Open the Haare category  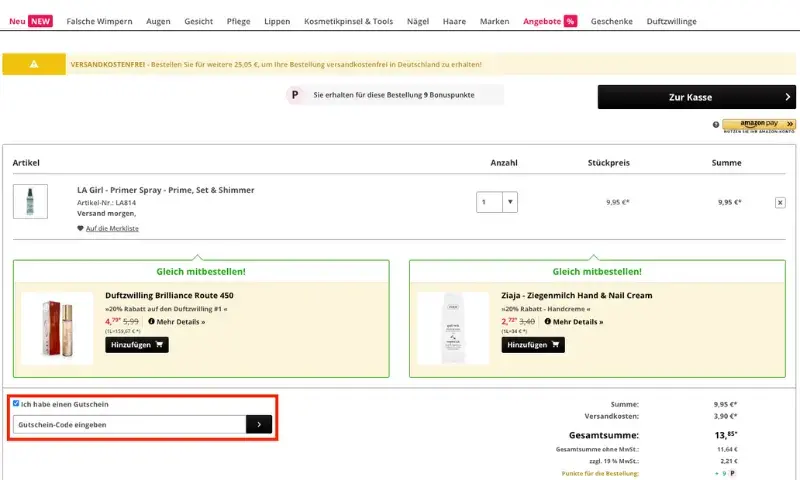click(454, 21)
